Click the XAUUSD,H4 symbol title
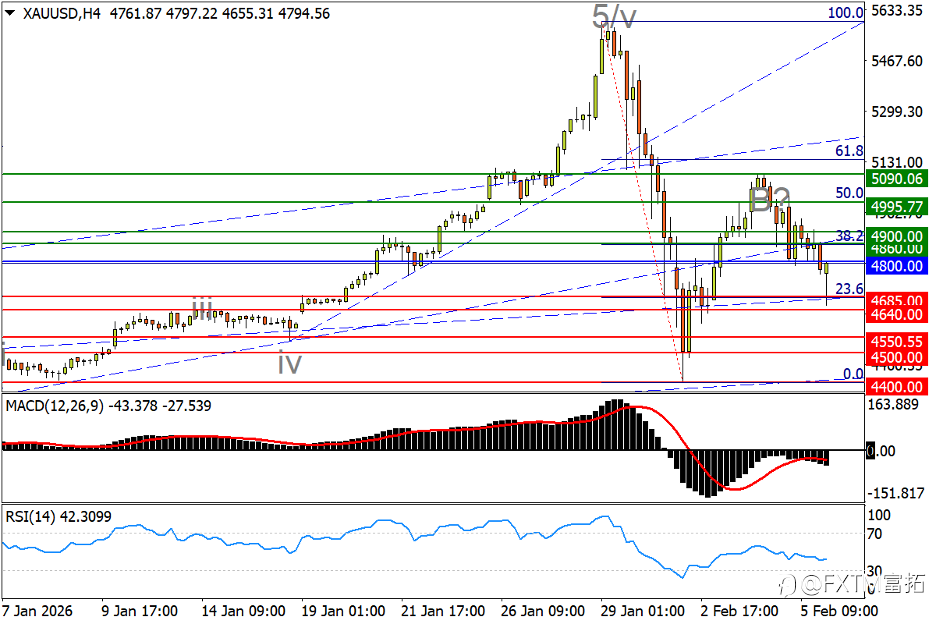The width and height of the screenshot is (936, 624). pyautogui.click(x=62, y=13)
